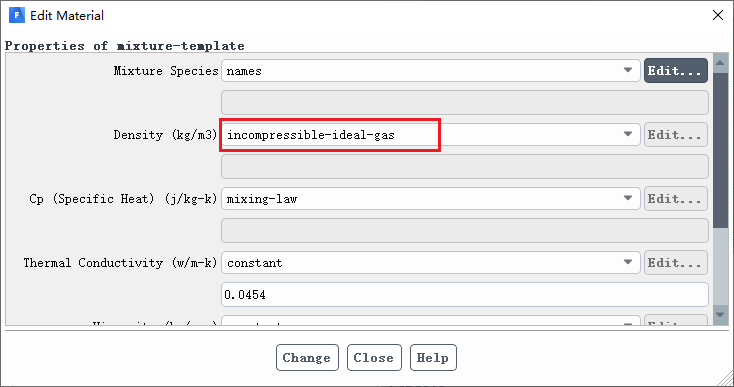Open the Mixture Species dropdown
The width and height of the screenshot is (734, 387).
pos(431,71)
